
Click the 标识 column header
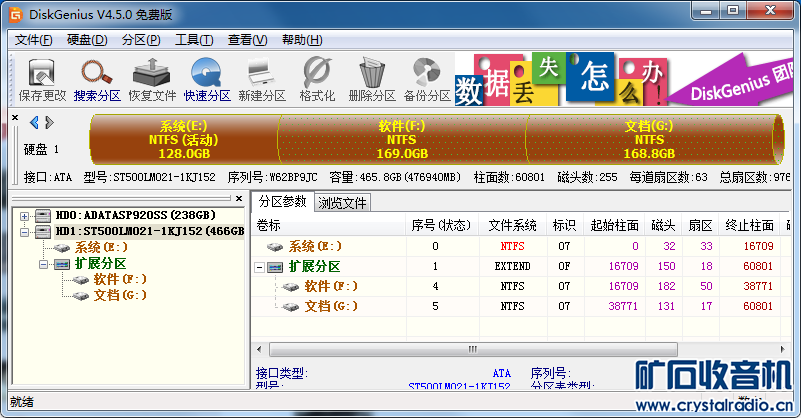pos(566,225)
